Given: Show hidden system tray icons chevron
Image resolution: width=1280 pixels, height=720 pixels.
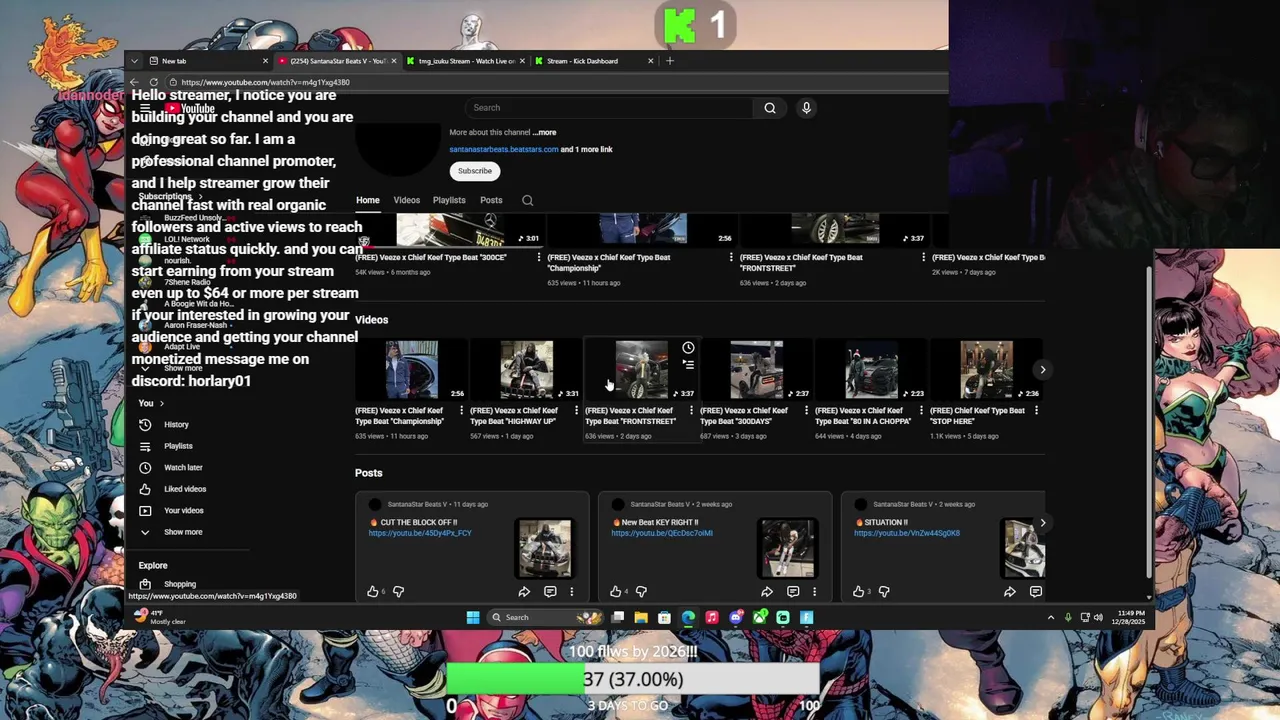Looking at the screenshot, I should tap(1051, 618).
